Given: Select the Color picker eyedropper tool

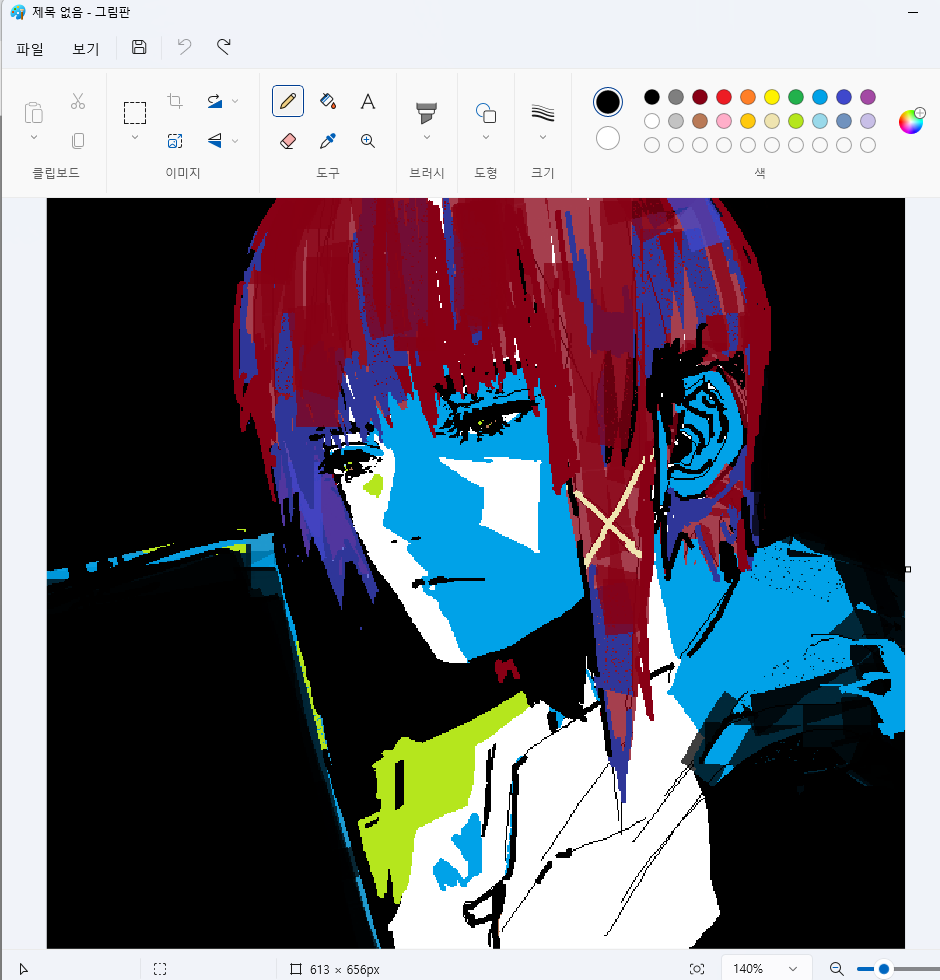Looking at the screenshot, I should click(x=328, y=141).
